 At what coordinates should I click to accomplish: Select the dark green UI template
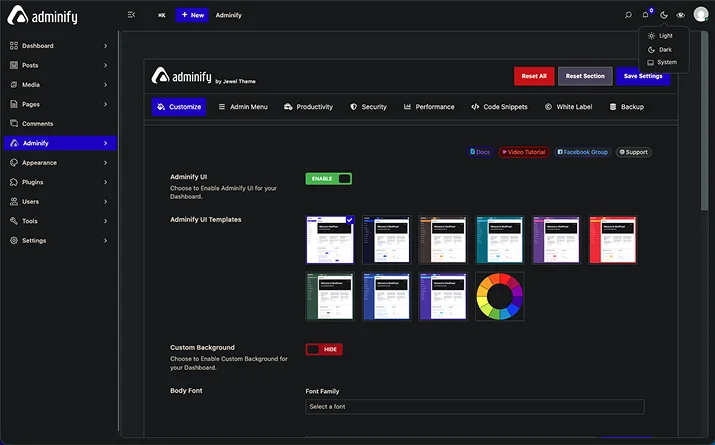tap(330, 296)
